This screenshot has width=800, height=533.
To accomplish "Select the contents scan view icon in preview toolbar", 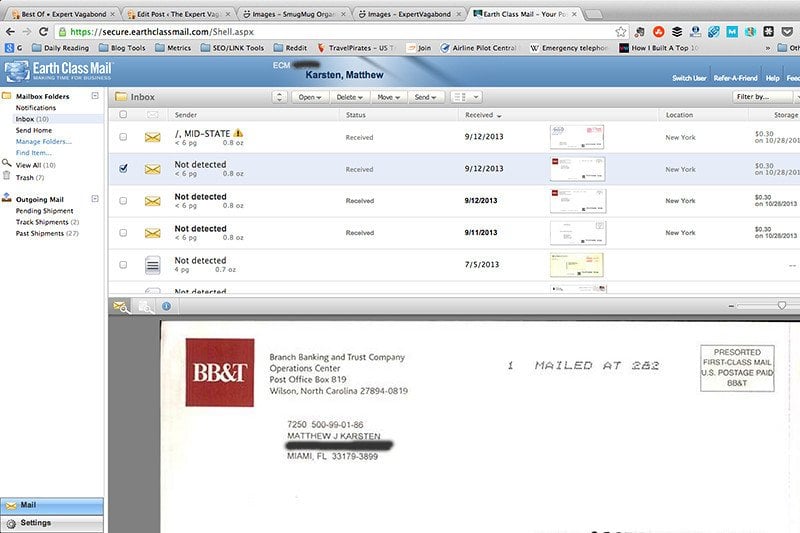I will [146, 307].
